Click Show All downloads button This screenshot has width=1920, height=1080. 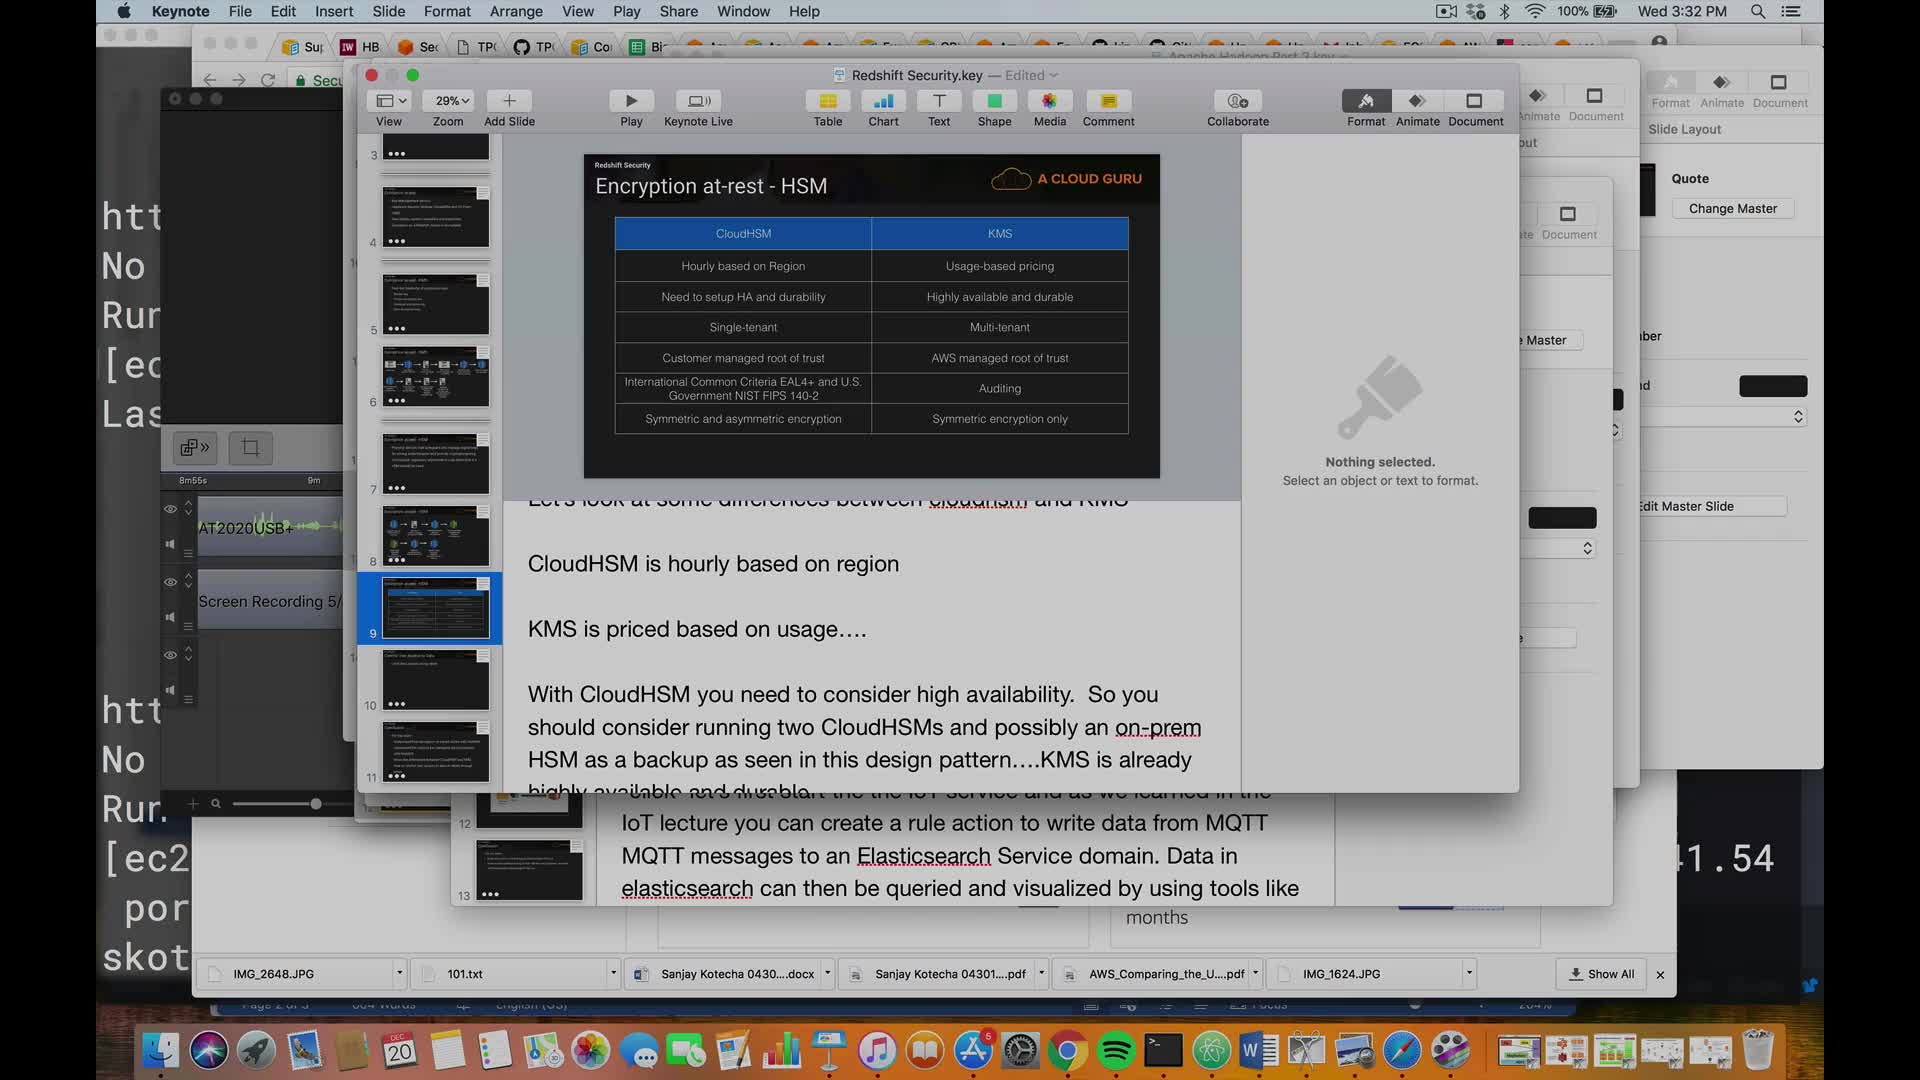1601,973
